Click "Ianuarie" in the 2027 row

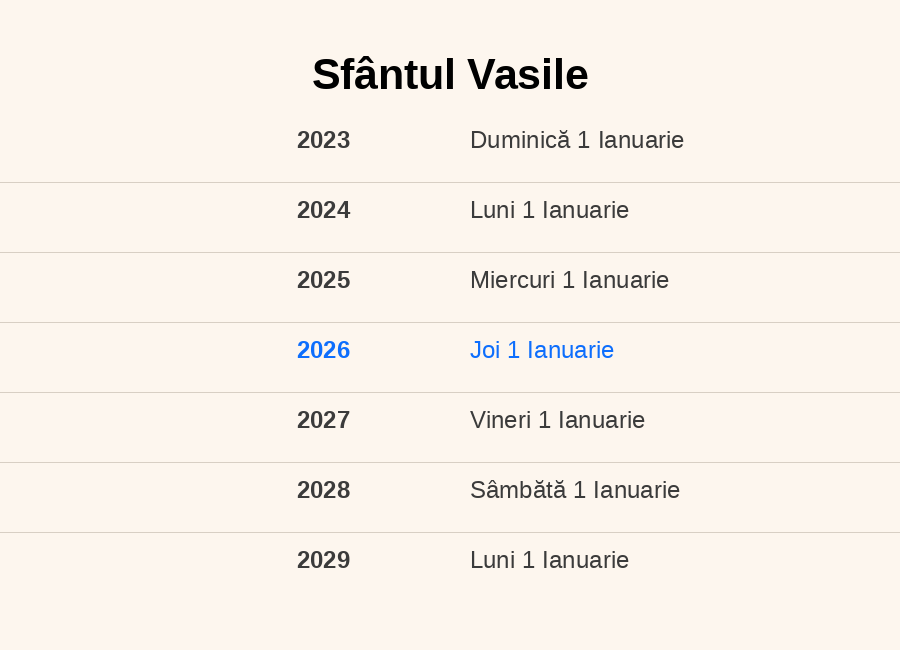[x=602, y=420]
